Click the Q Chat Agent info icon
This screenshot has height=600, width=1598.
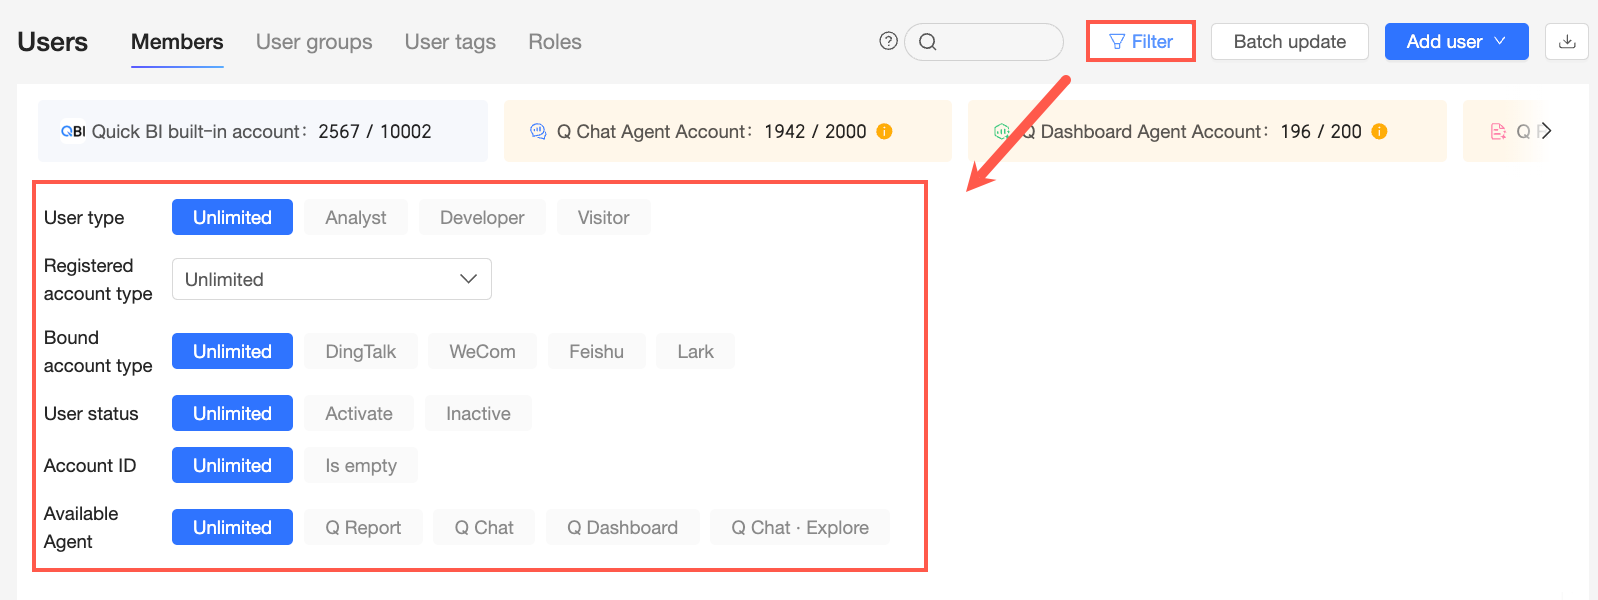[884, 131]
